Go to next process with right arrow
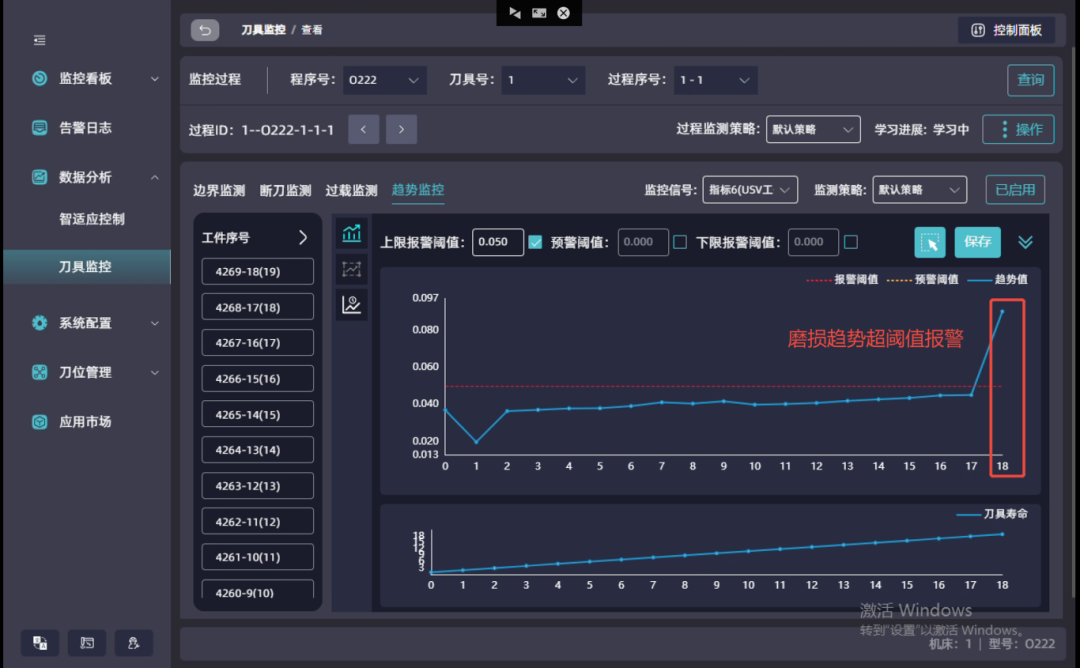The image size is (1080, 668). (402, 129)
